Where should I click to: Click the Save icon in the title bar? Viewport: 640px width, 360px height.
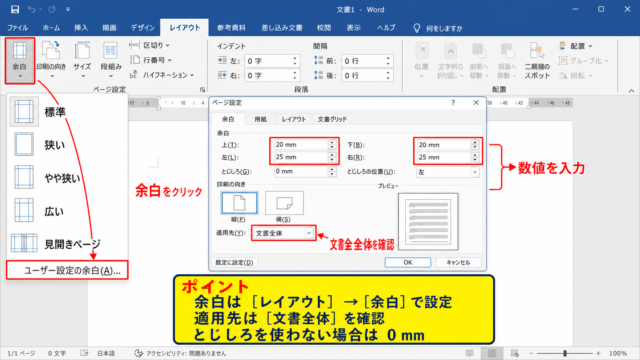click(15, 9)
